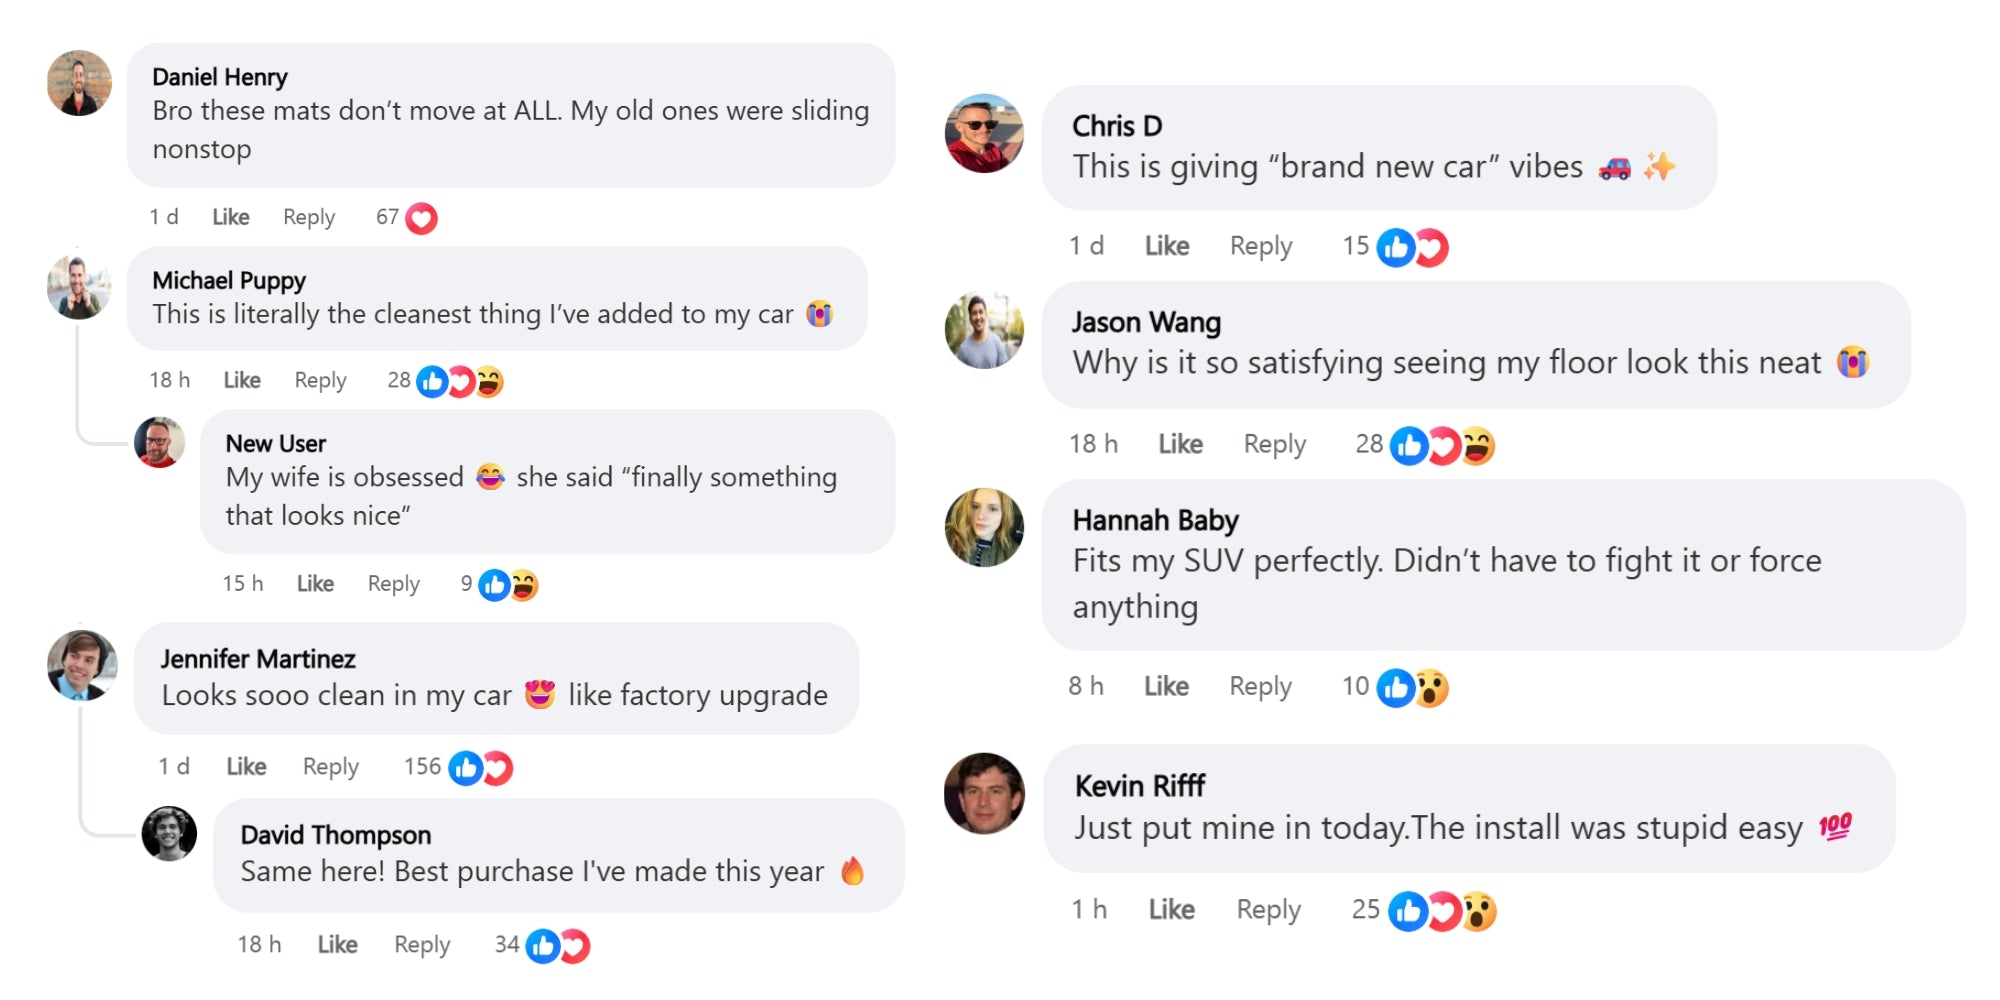Open reactions on Jennifer Martinez's comment

point(480,768)
